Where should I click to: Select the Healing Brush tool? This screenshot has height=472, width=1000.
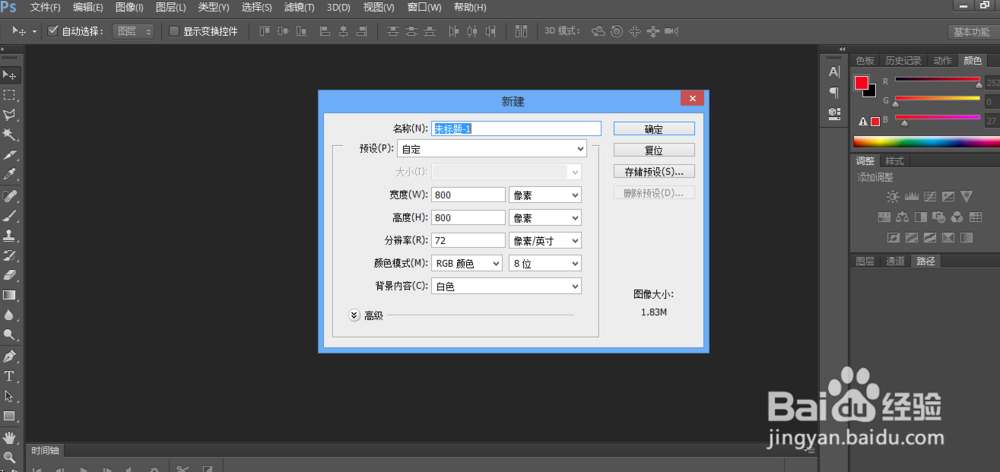coord(10,195)
